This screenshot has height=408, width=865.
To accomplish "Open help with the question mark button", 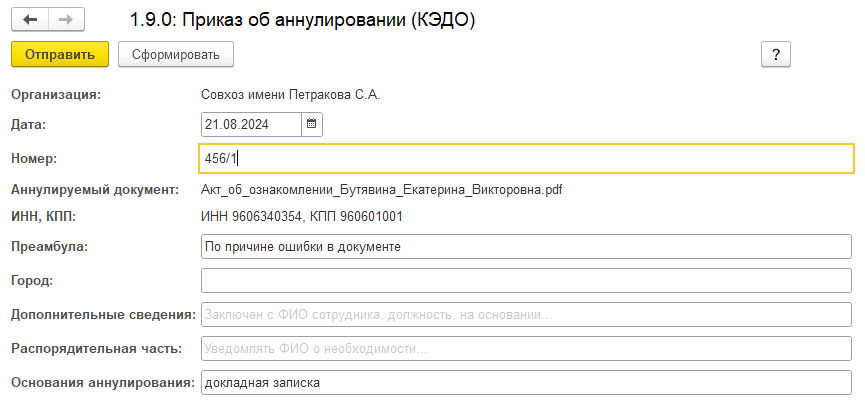I will click(776, 55).
